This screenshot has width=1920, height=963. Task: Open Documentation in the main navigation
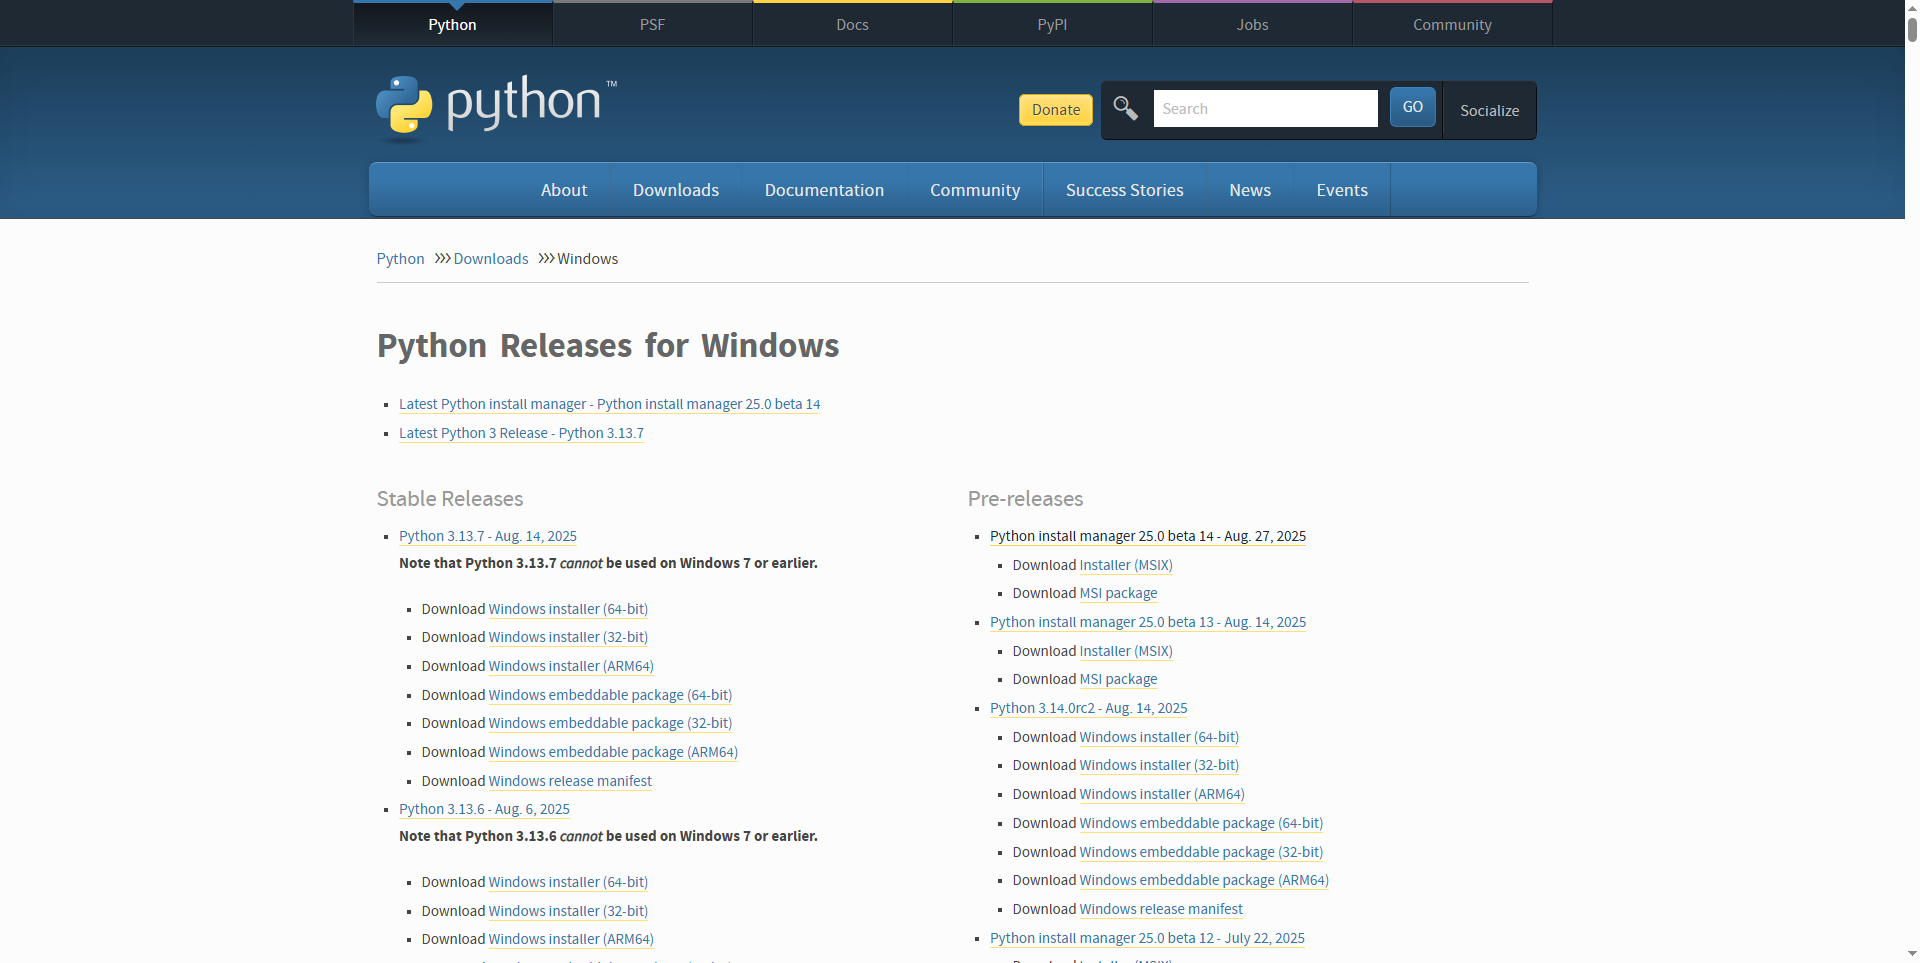point(824,190)
